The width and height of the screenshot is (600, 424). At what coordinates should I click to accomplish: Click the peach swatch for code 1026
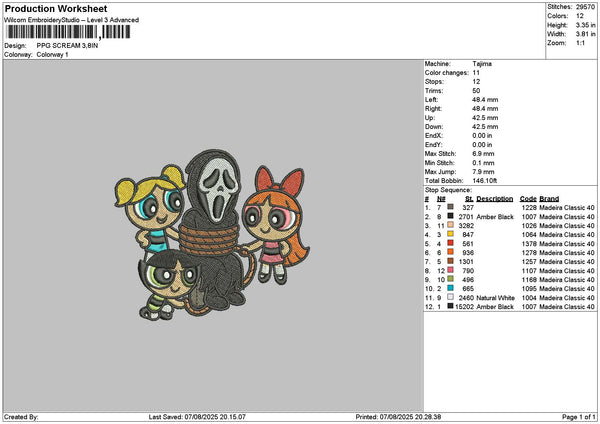pyautogui.click(x=450, y=225)
